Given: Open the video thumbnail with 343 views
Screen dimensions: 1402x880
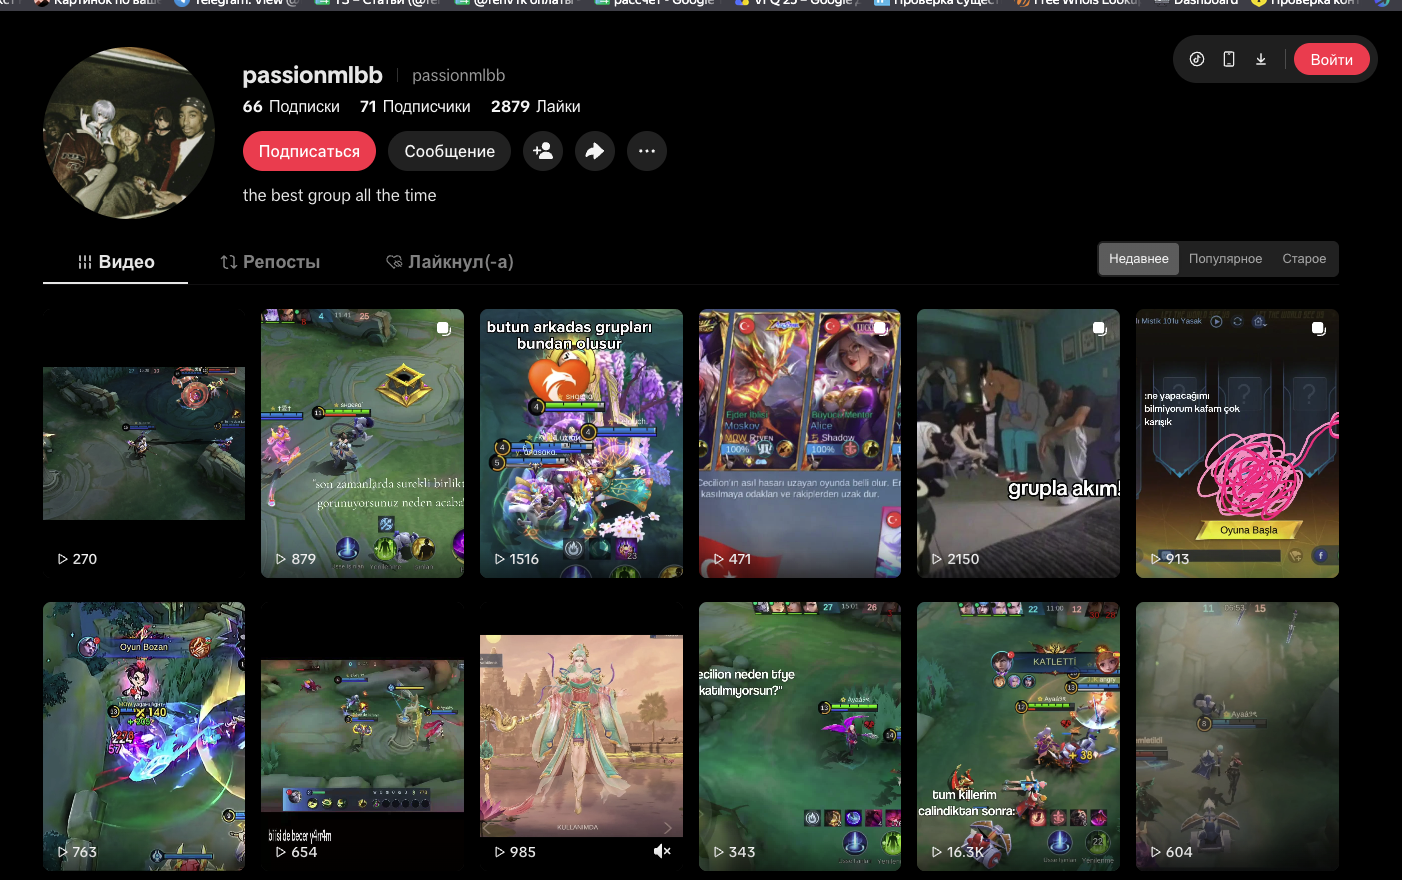Looking at the screenshot, I should (x=800, y=736).
